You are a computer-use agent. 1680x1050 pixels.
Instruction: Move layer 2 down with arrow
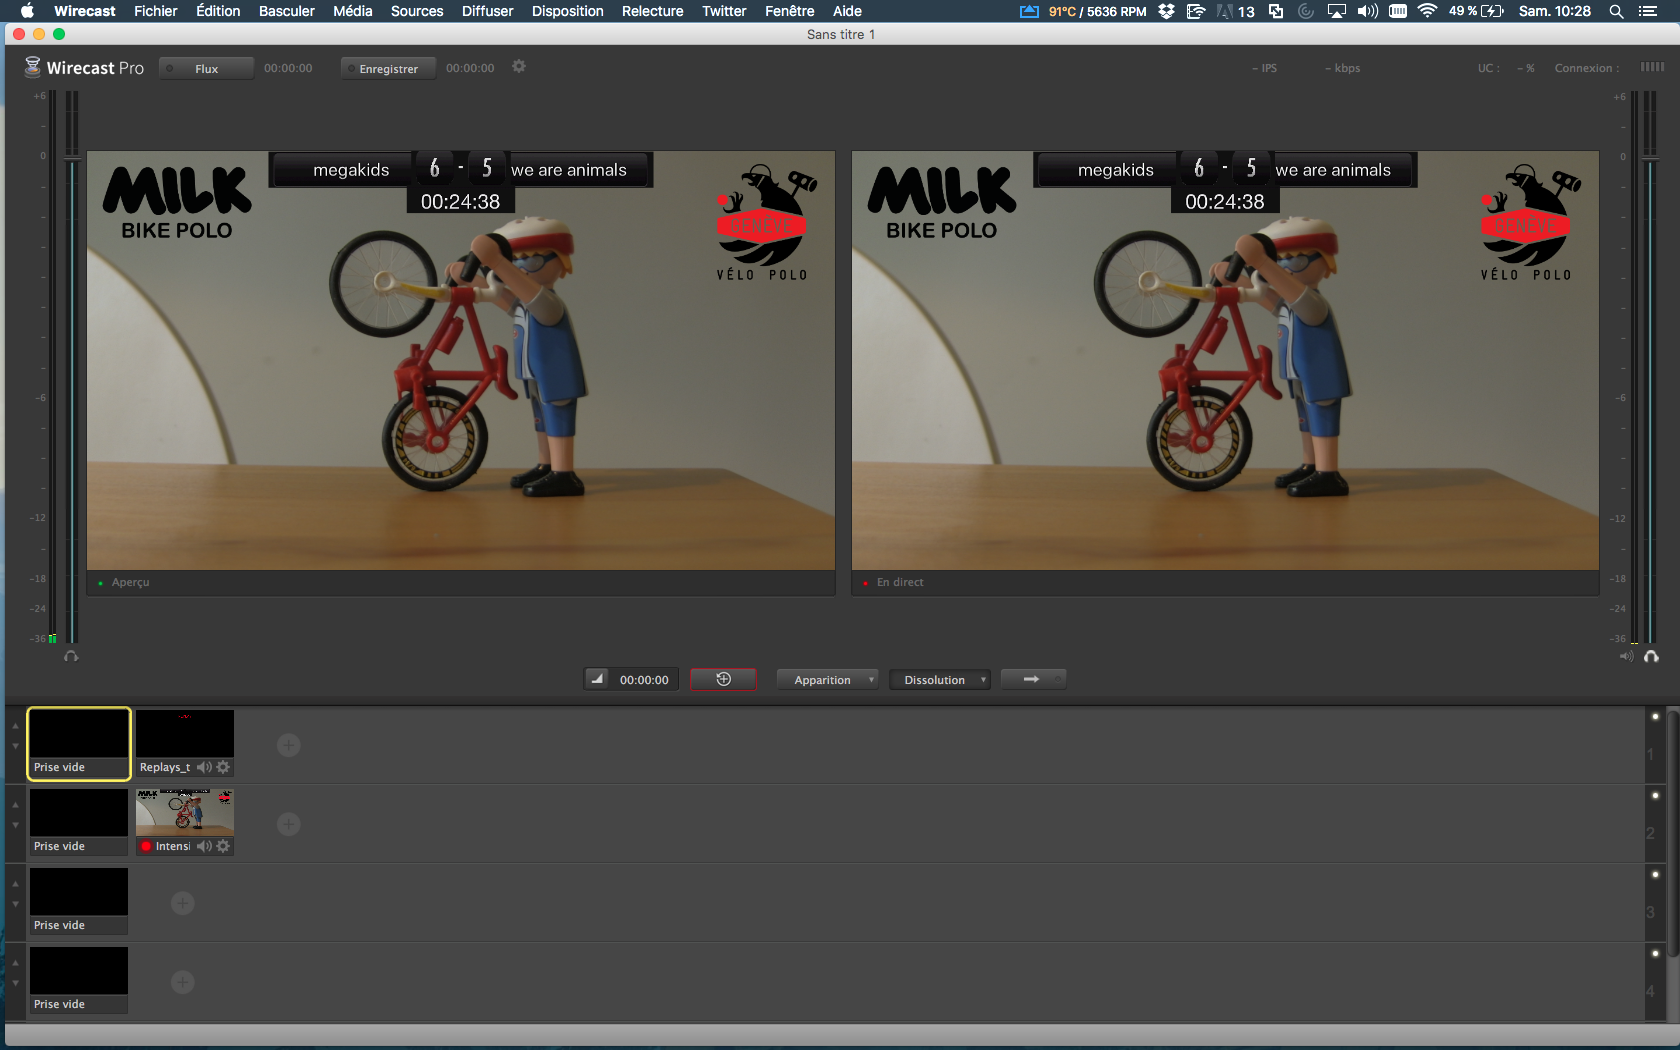(x=15, y=826)
